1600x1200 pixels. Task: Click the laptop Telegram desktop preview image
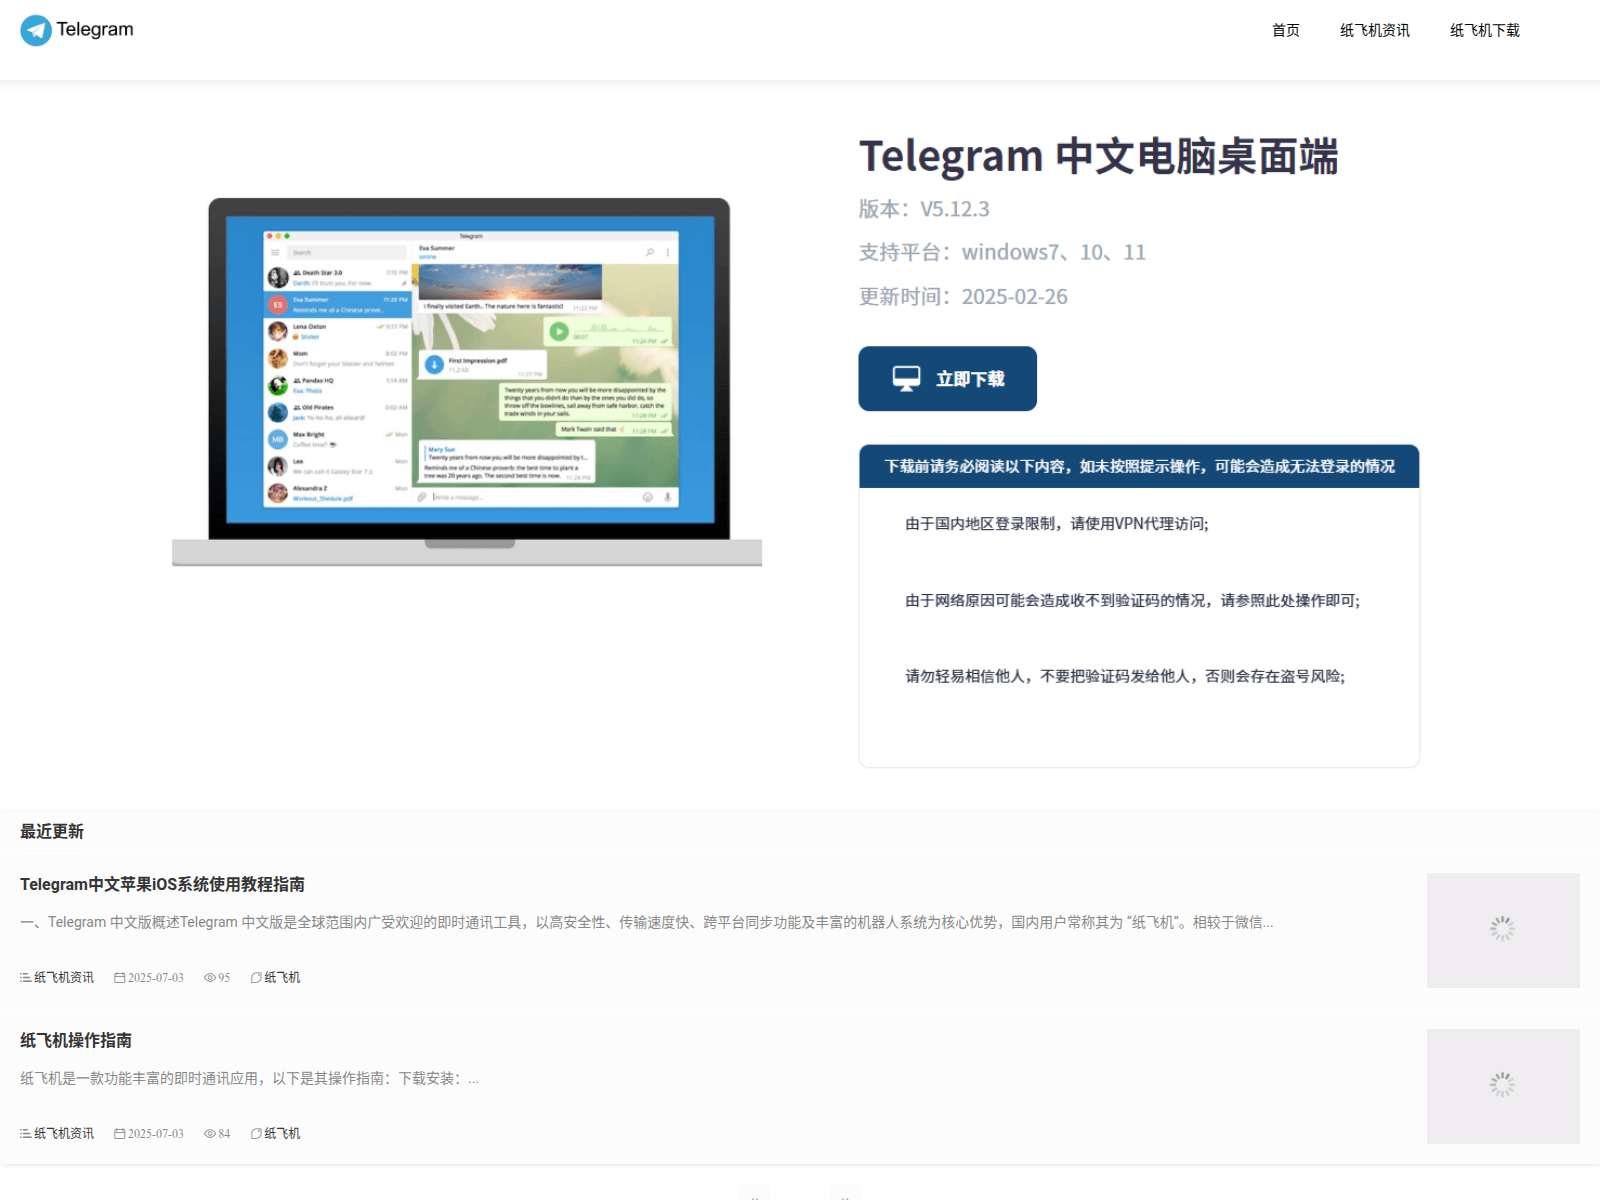(x=467, y=382)
